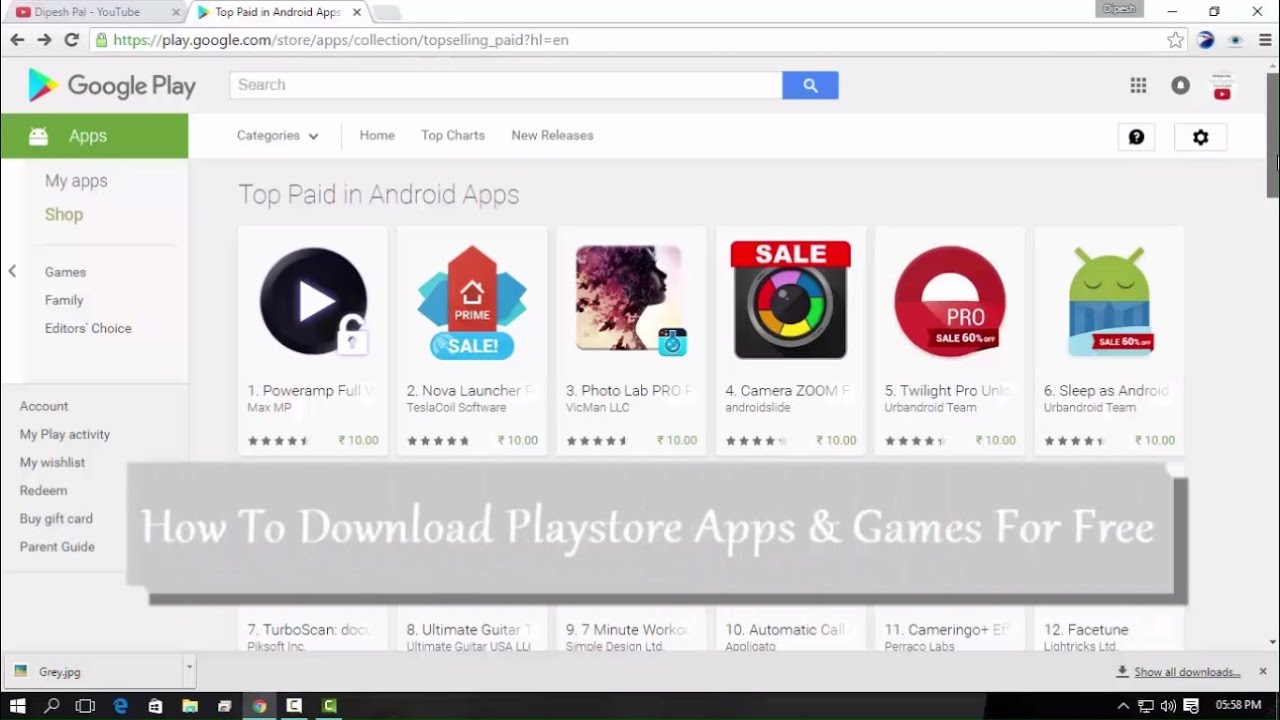
Task: Collapse the sidebar with left chevron
Action: click(12, 271)
